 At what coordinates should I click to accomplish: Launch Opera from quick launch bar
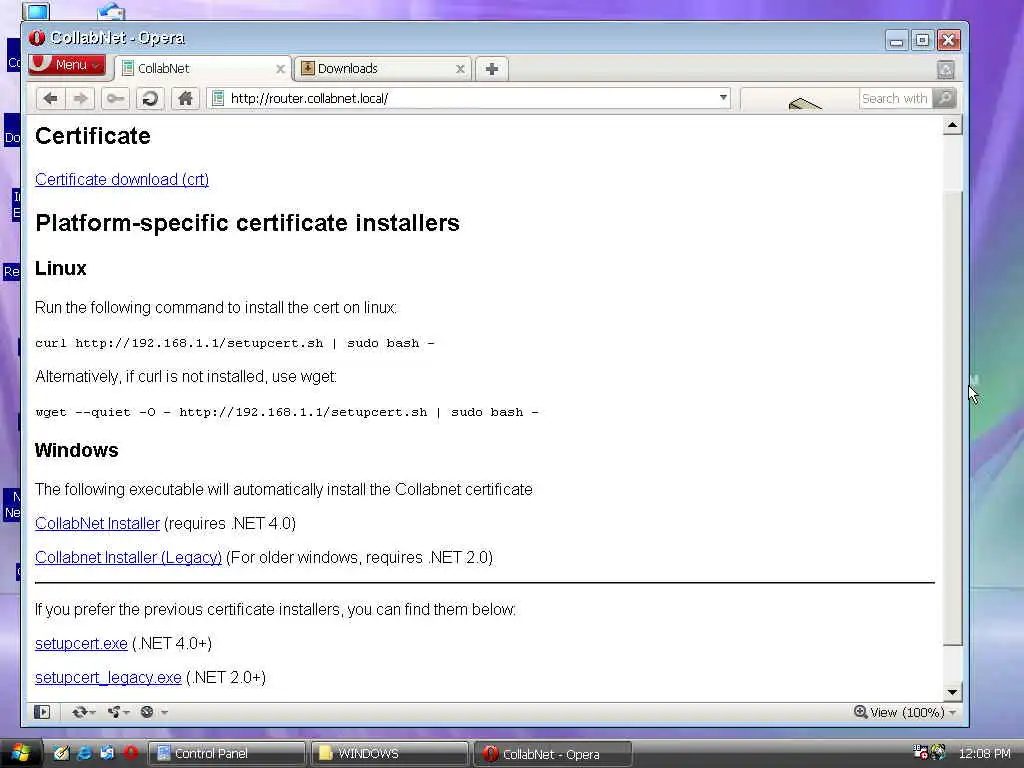click(x=131, y=753)
